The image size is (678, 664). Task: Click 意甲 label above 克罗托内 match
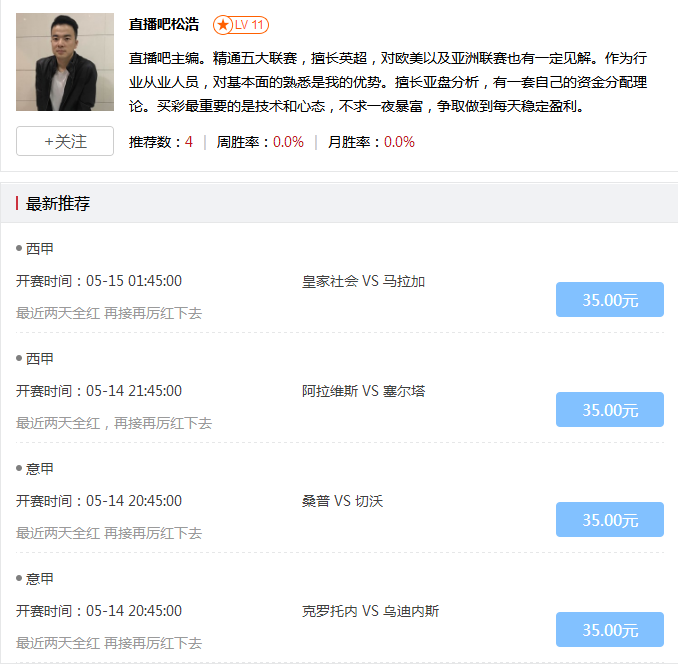point(39,578)
